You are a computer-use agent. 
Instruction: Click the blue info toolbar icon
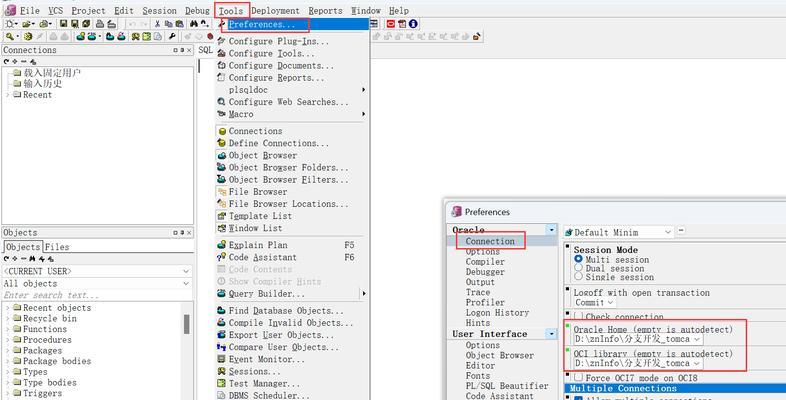pos(413,24)
